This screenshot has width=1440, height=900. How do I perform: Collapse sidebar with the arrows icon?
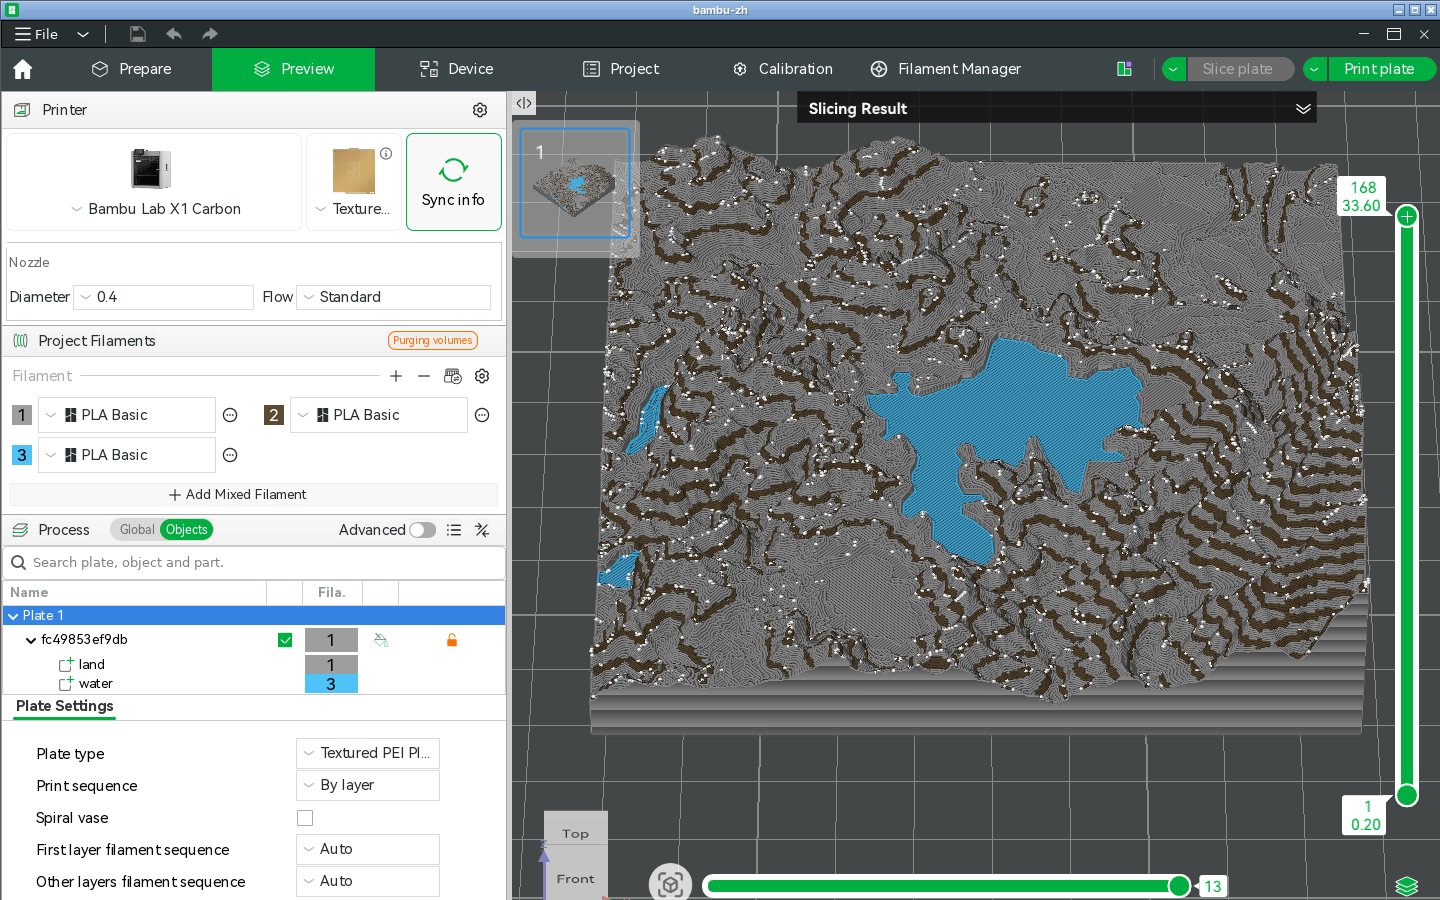(524, 103)
